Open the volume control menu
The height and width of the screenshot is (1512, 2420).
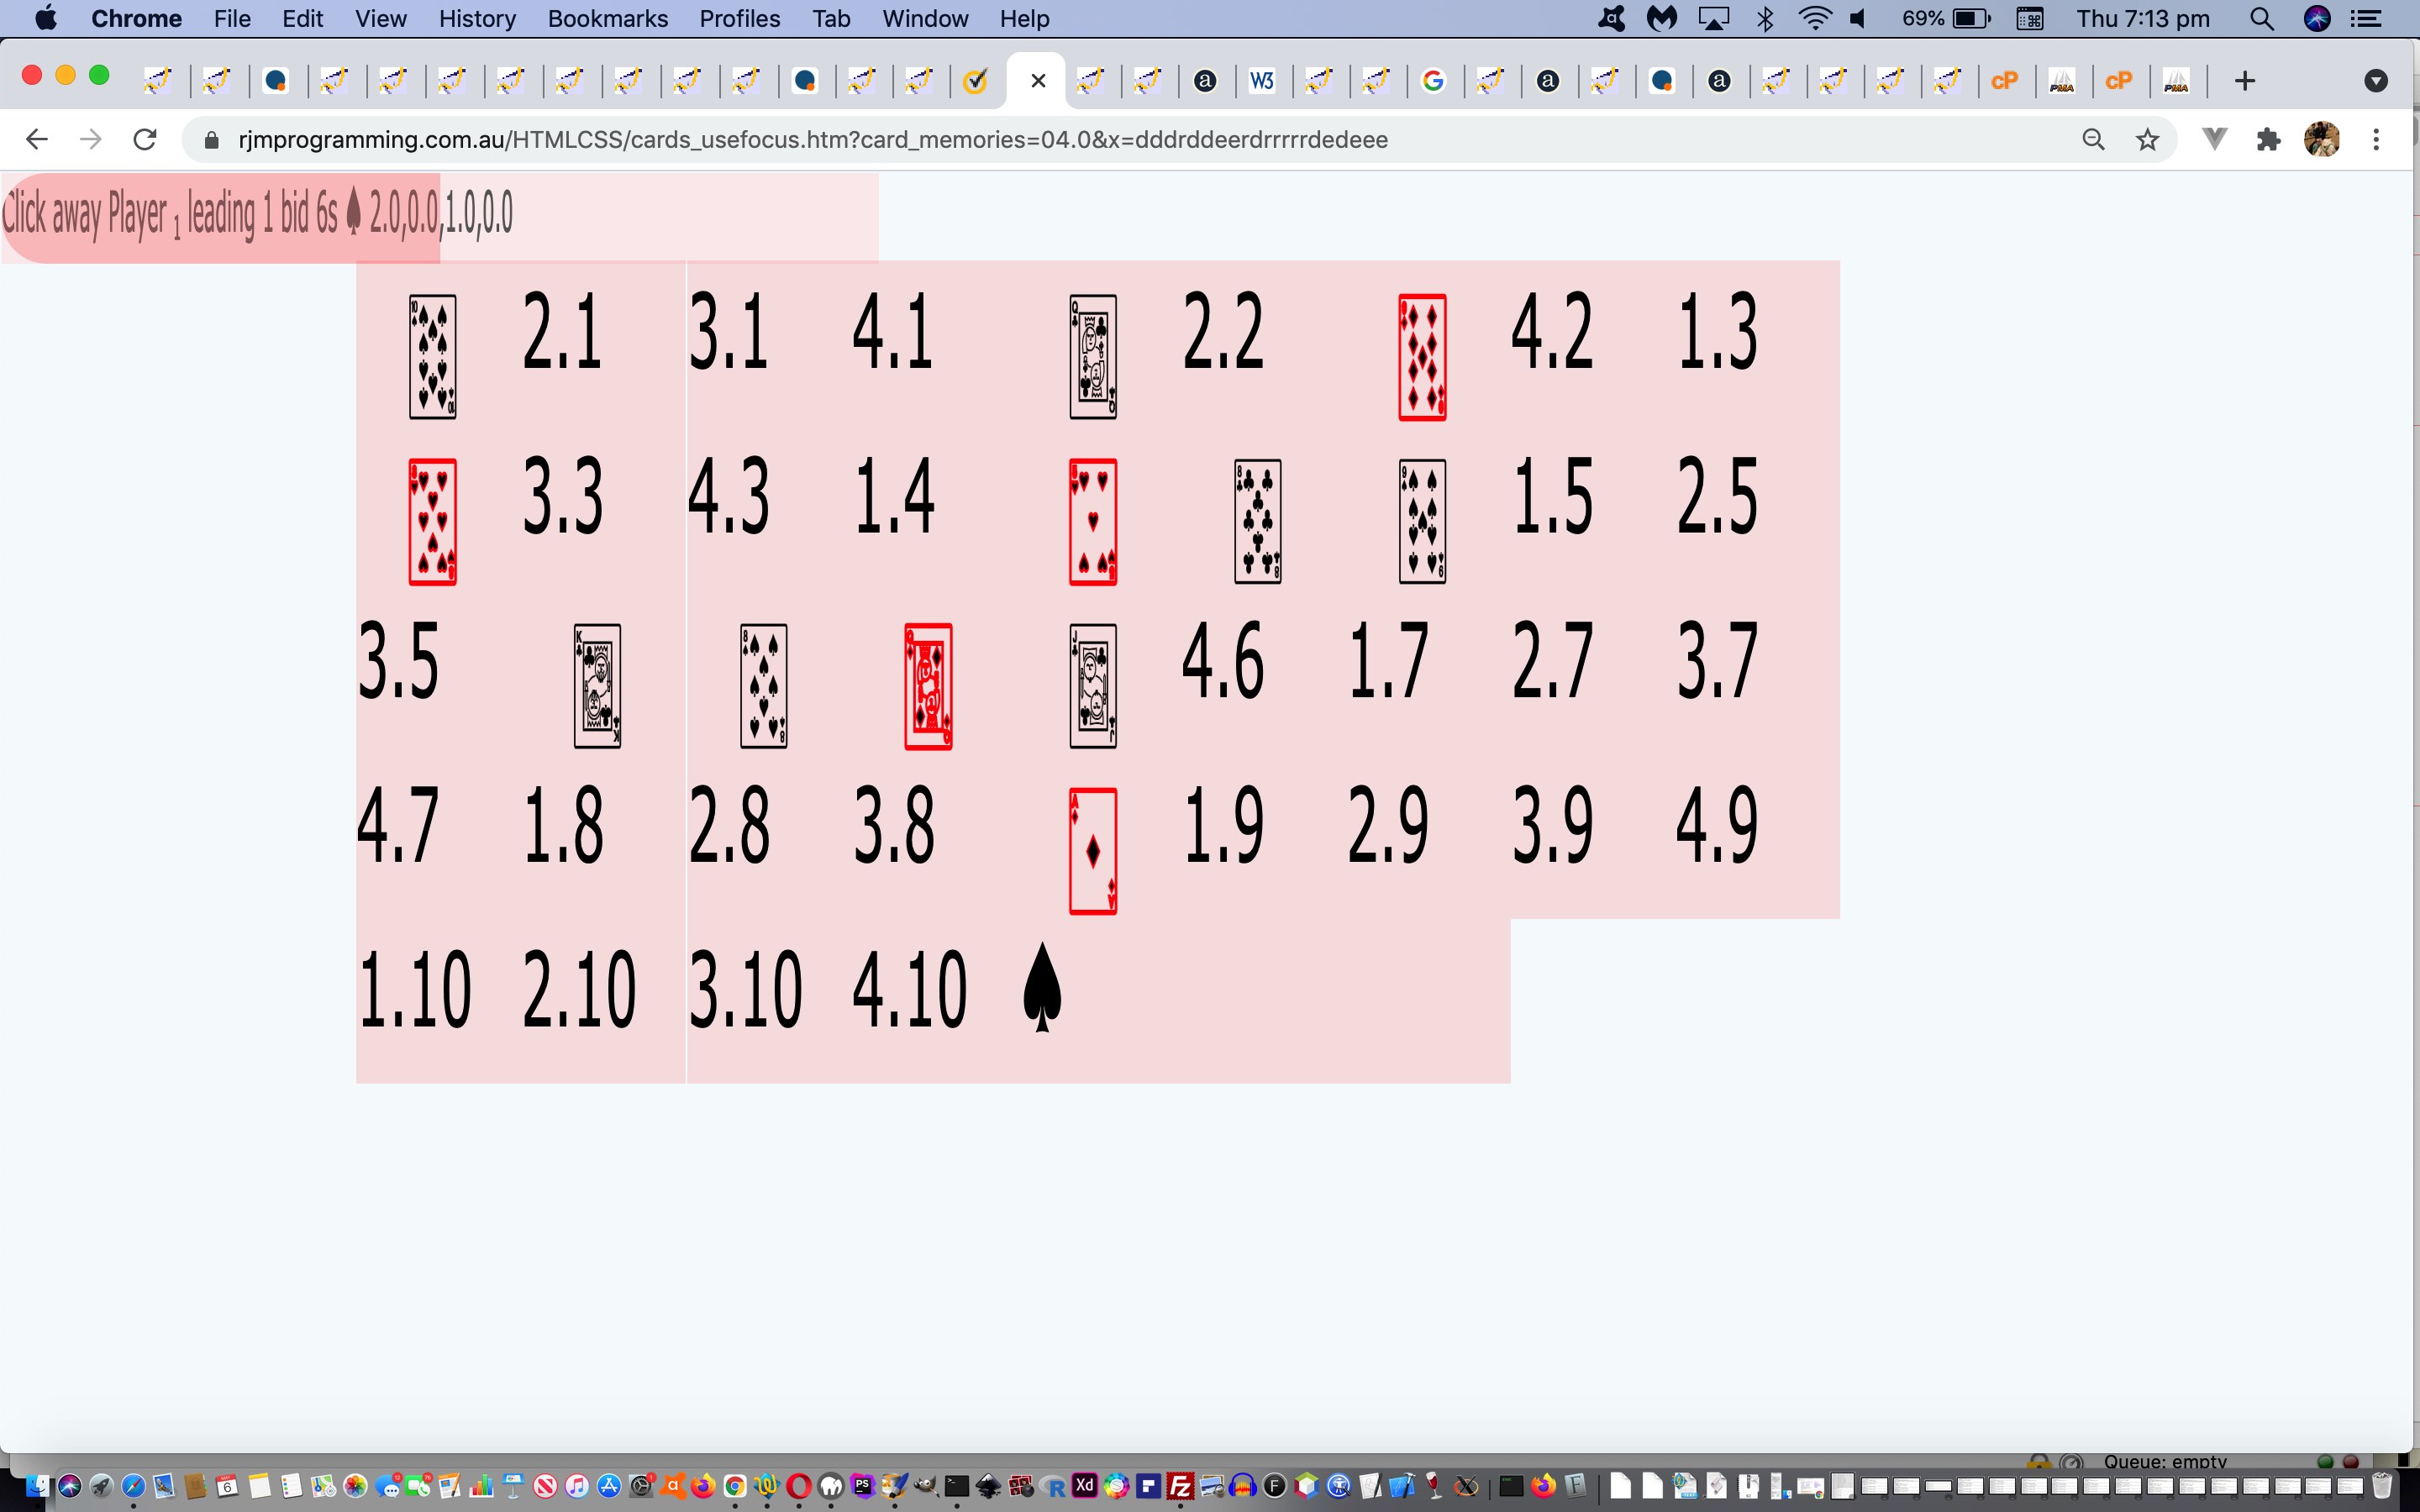[x=1859, y=19]
